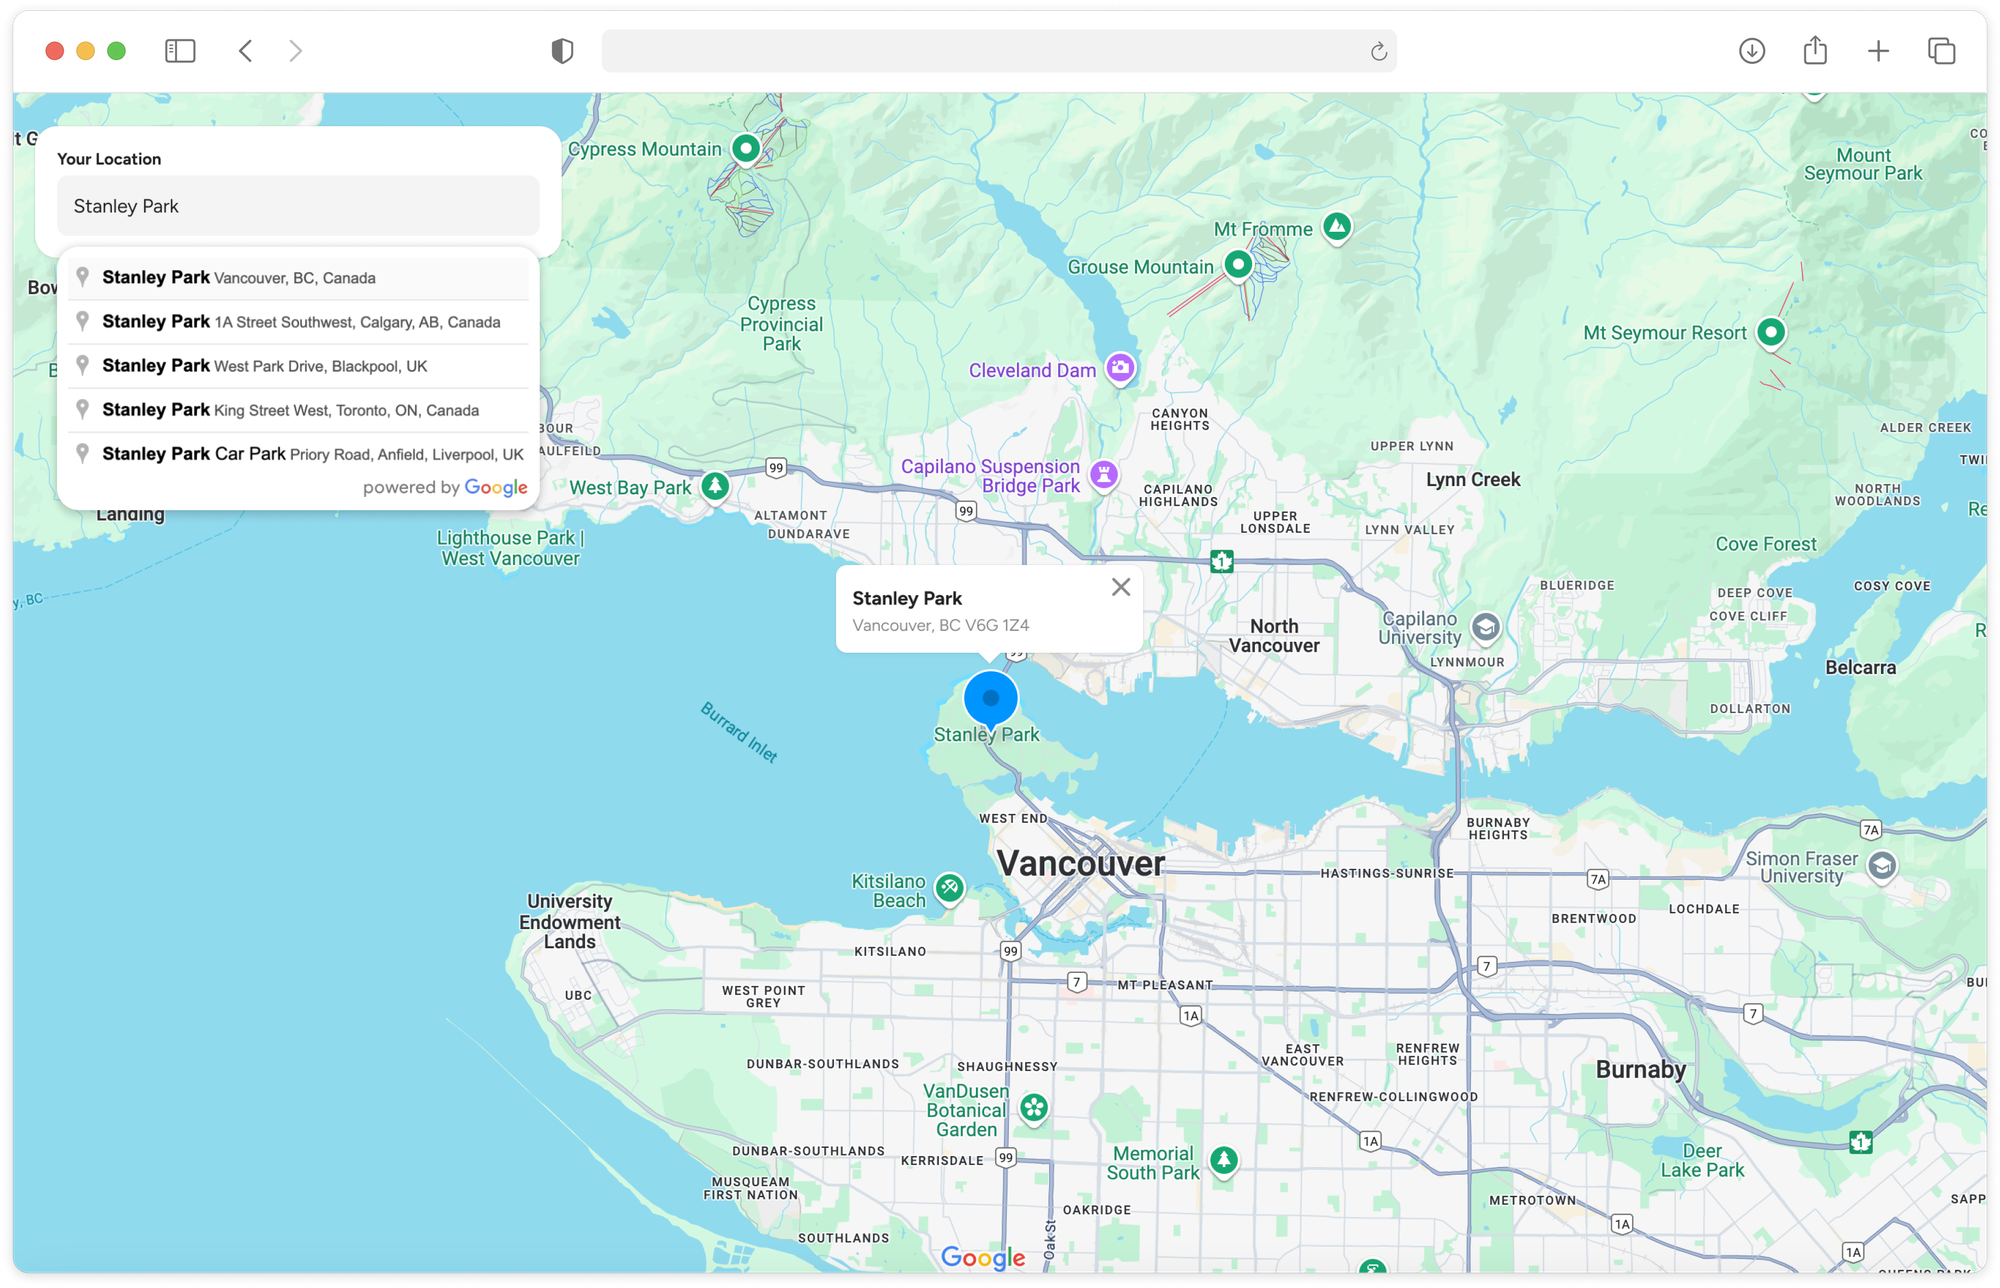Viewport: 2000px width, 1288px height.
Task: Close the Stanley Park info popup
Action: pyautogui.click(x=1120, y=587)
